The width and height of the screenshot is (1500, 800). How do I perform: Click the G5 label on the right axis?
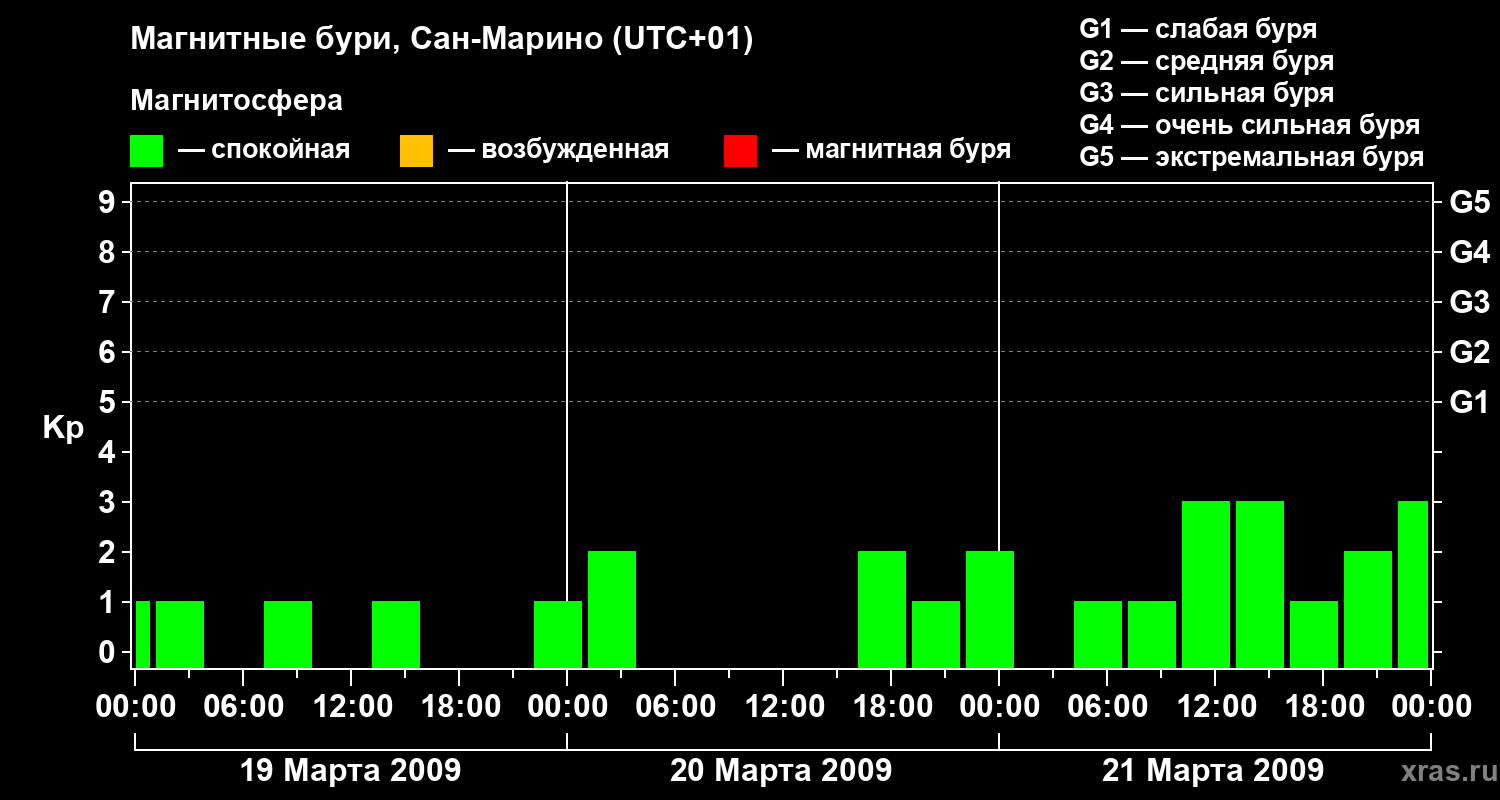tap(1469, 202)
